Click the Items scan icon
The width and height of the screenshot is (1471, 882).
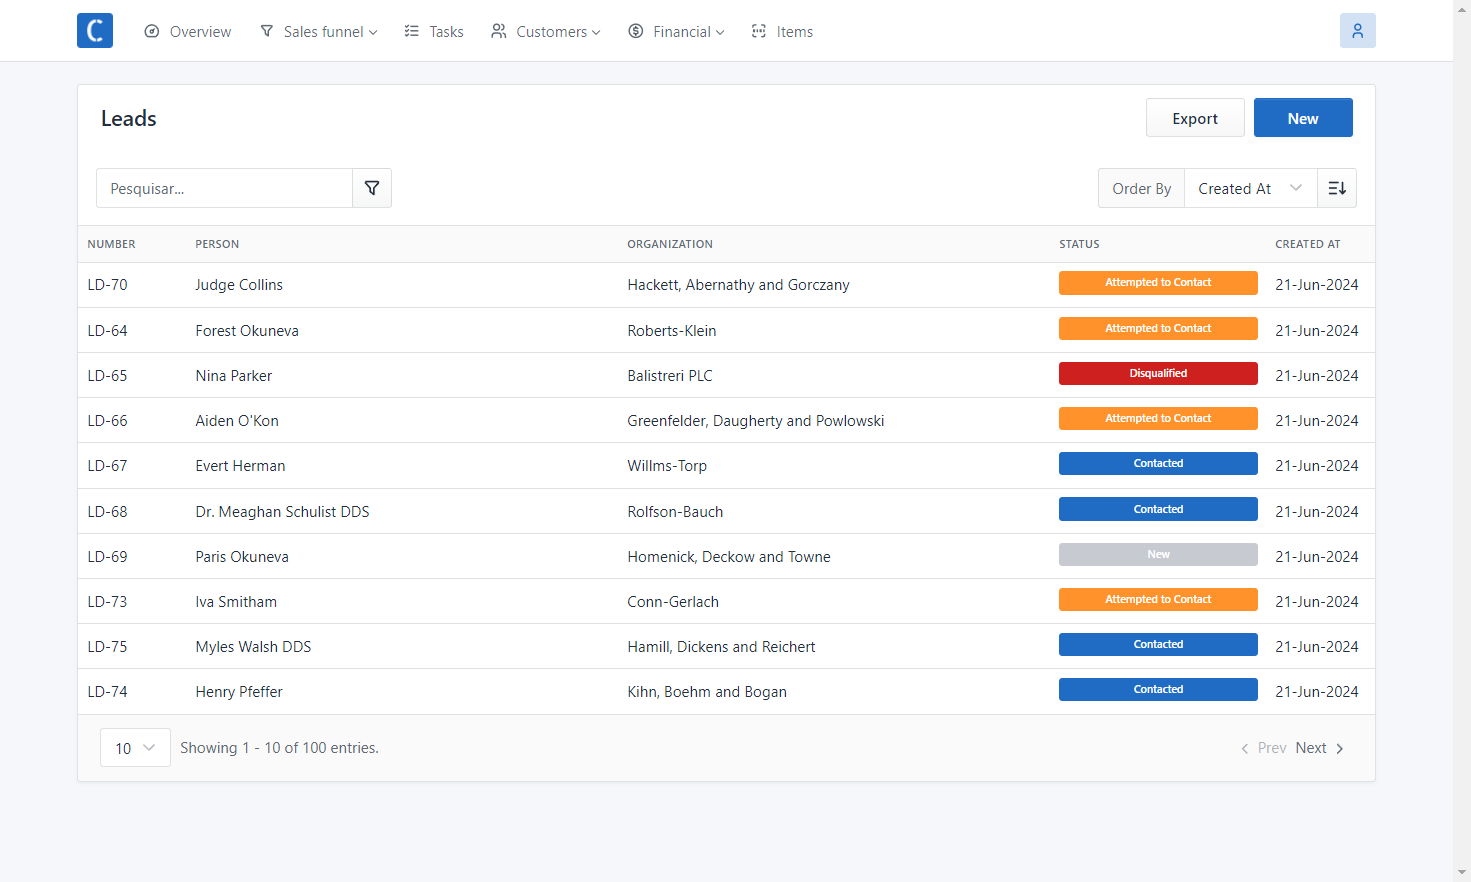[x=759, y=31]
